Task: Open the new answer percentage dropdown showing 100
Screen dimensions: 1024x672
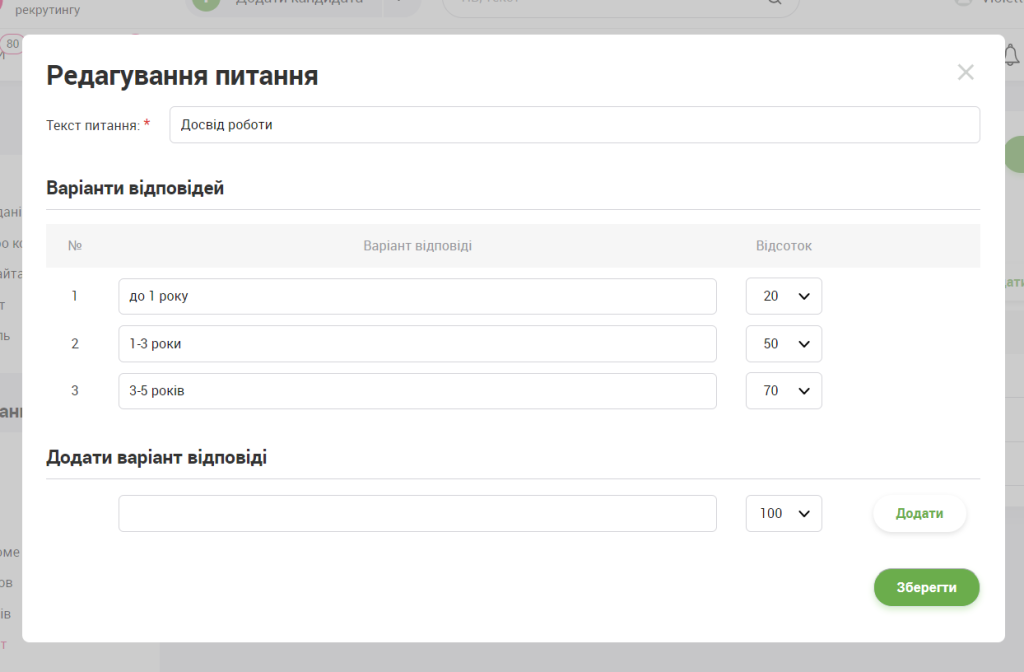Action: (x=784, y=513)
